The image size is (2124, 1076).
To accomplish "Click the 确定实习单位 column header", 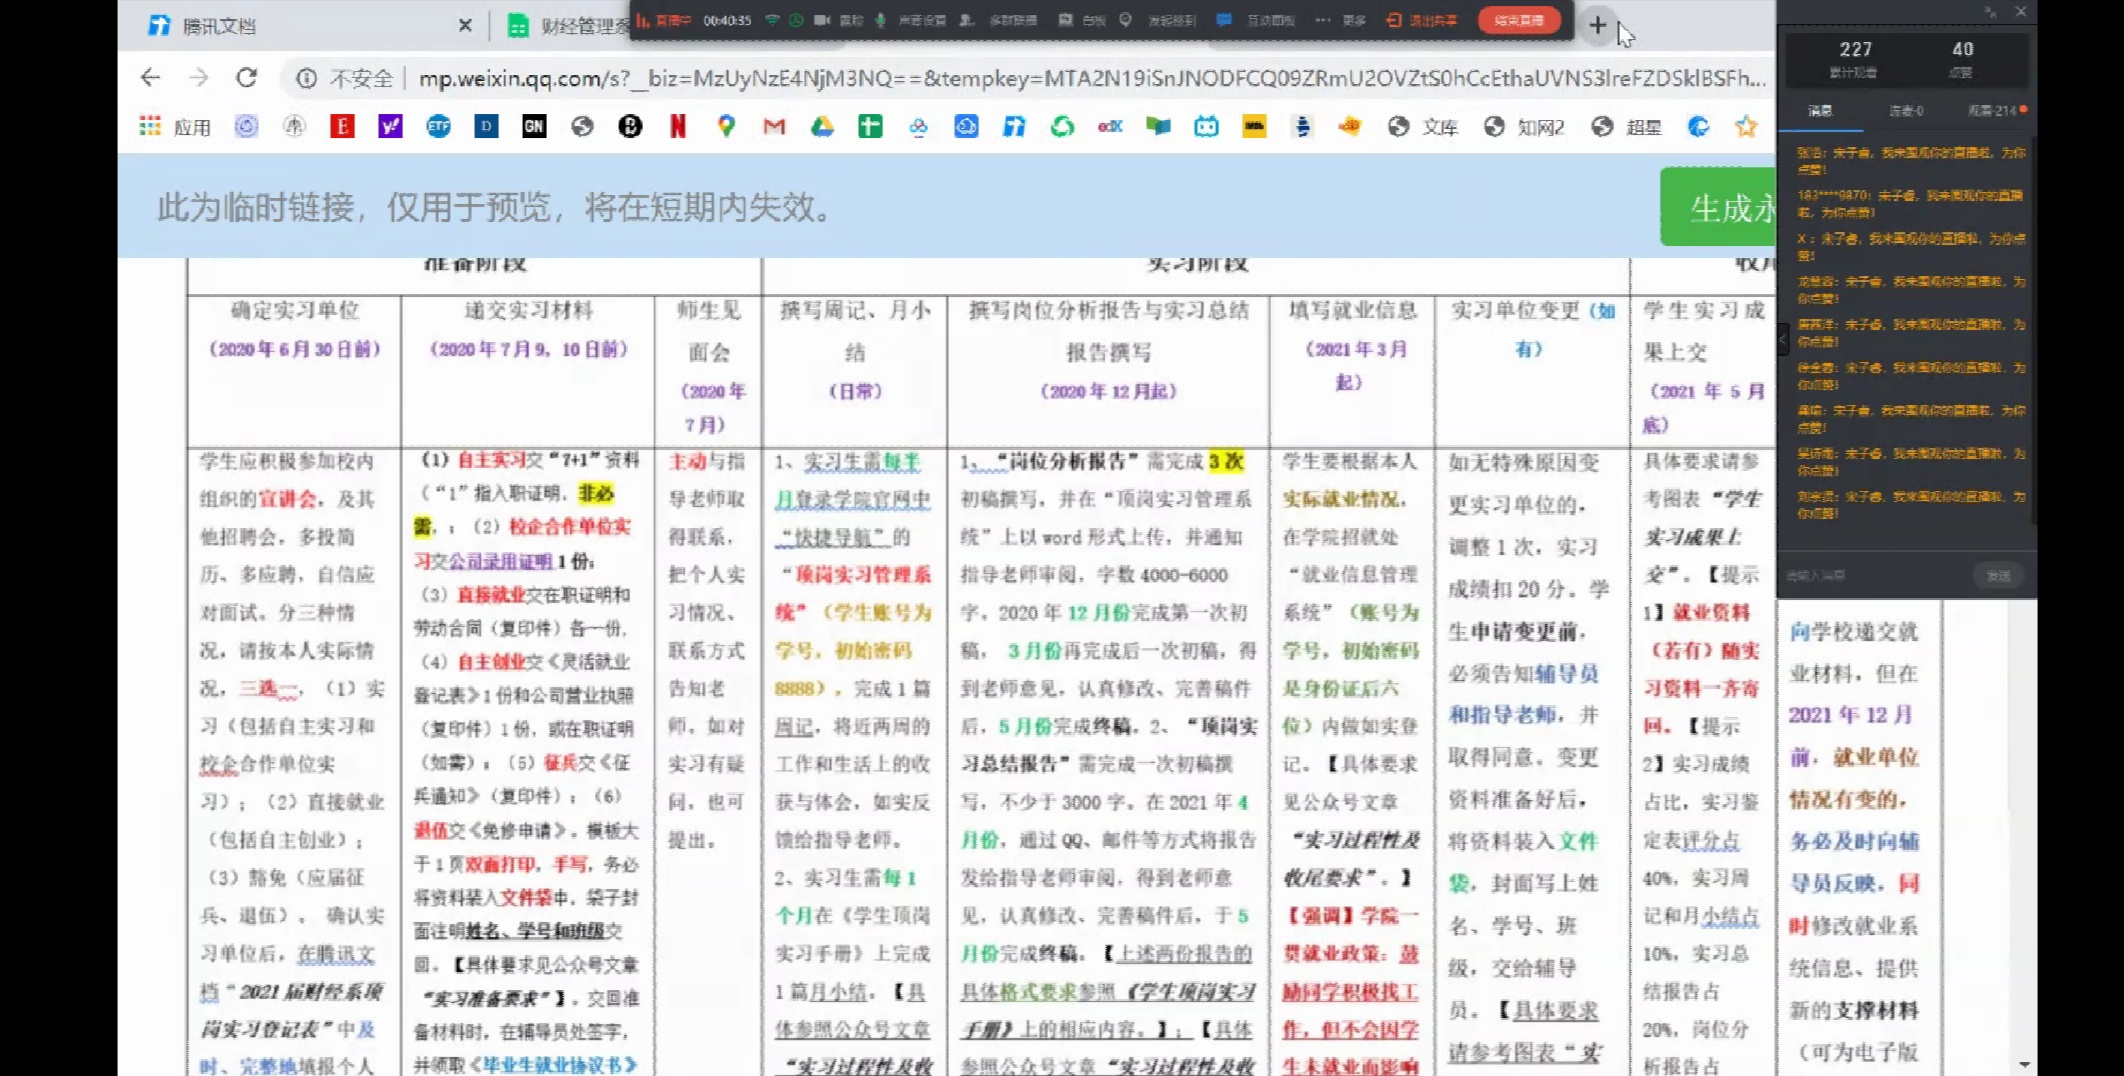I will point(295,310).
